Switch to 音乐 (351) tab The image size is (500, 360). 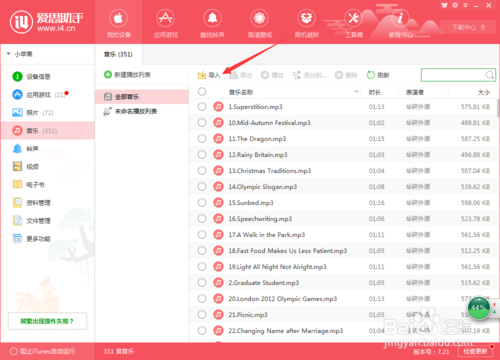118,54
